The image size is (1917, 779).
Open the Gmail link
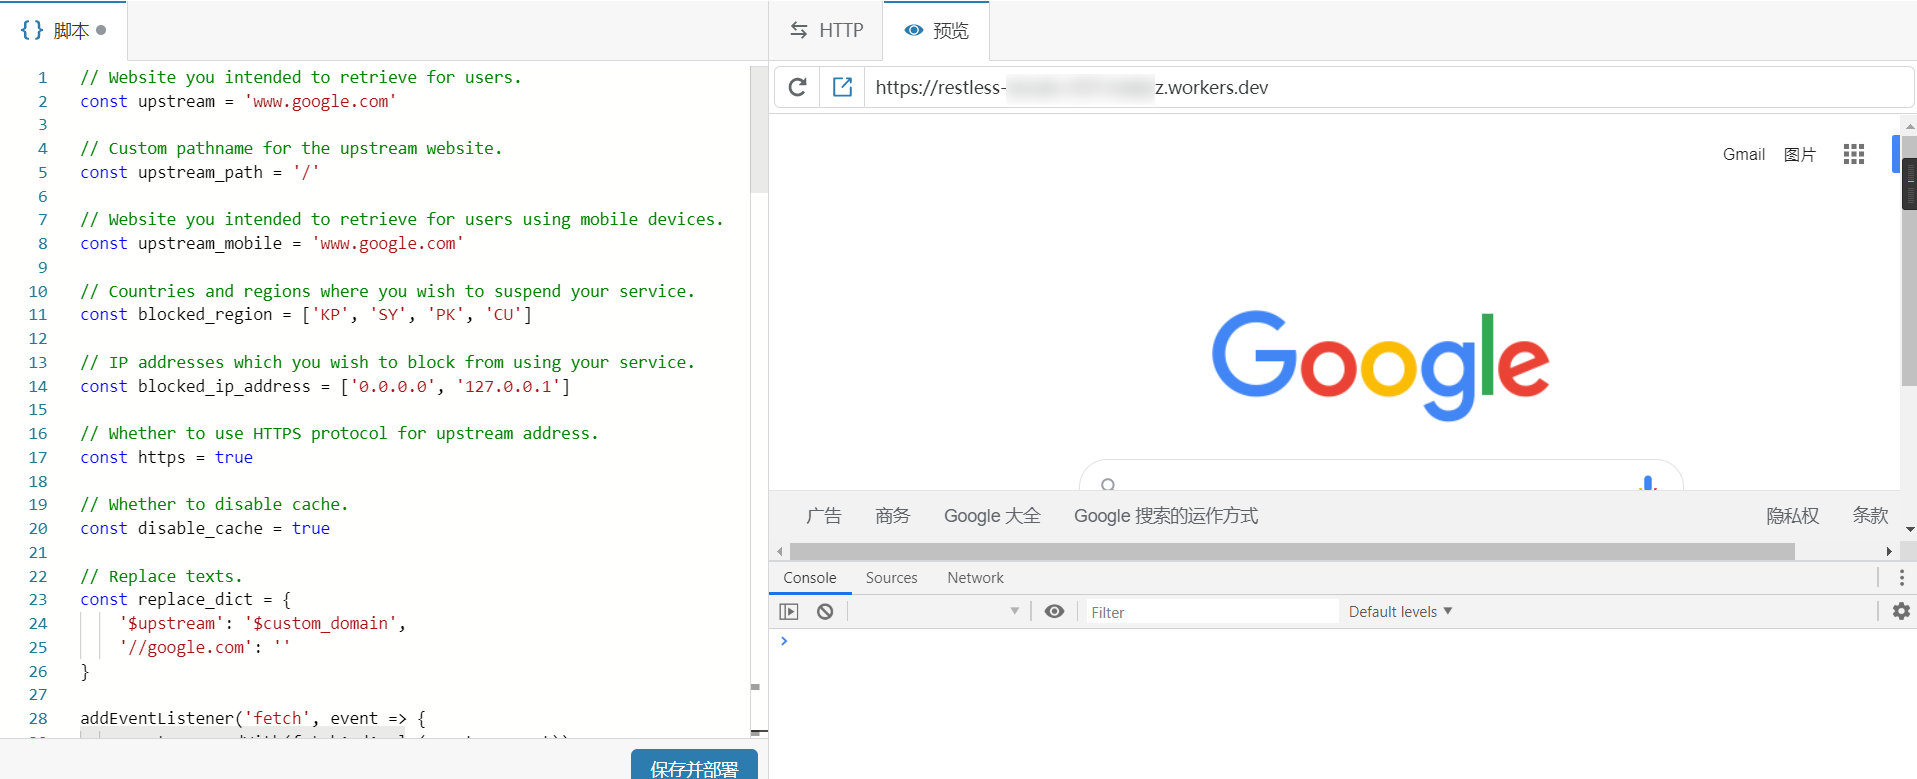point(1743,155)
